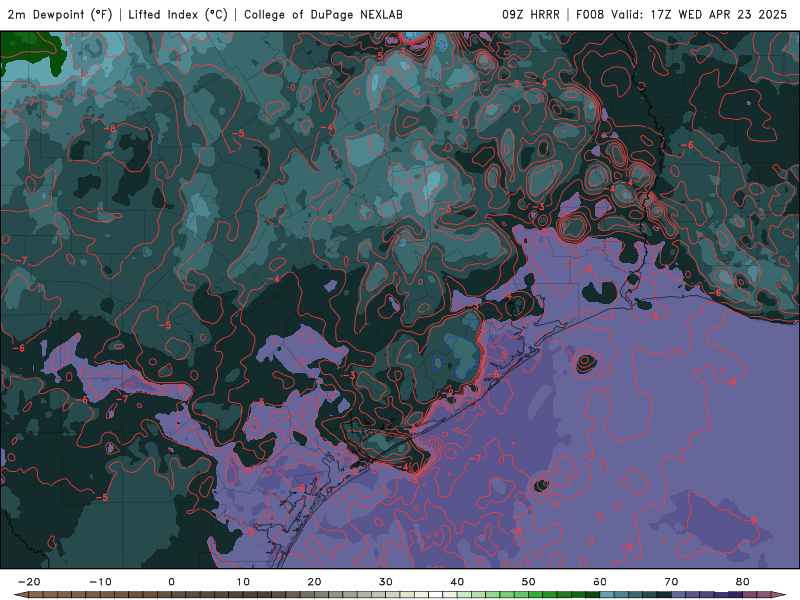Click the 10 tick label on color scale
Screen dimensions: 800x600
click(243, 582)
